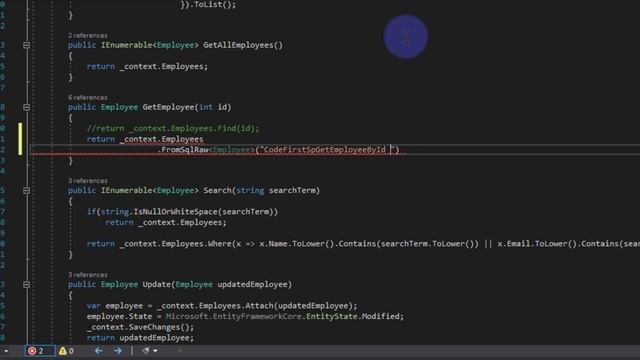Collapse the Search method

(x=27, y=191)
